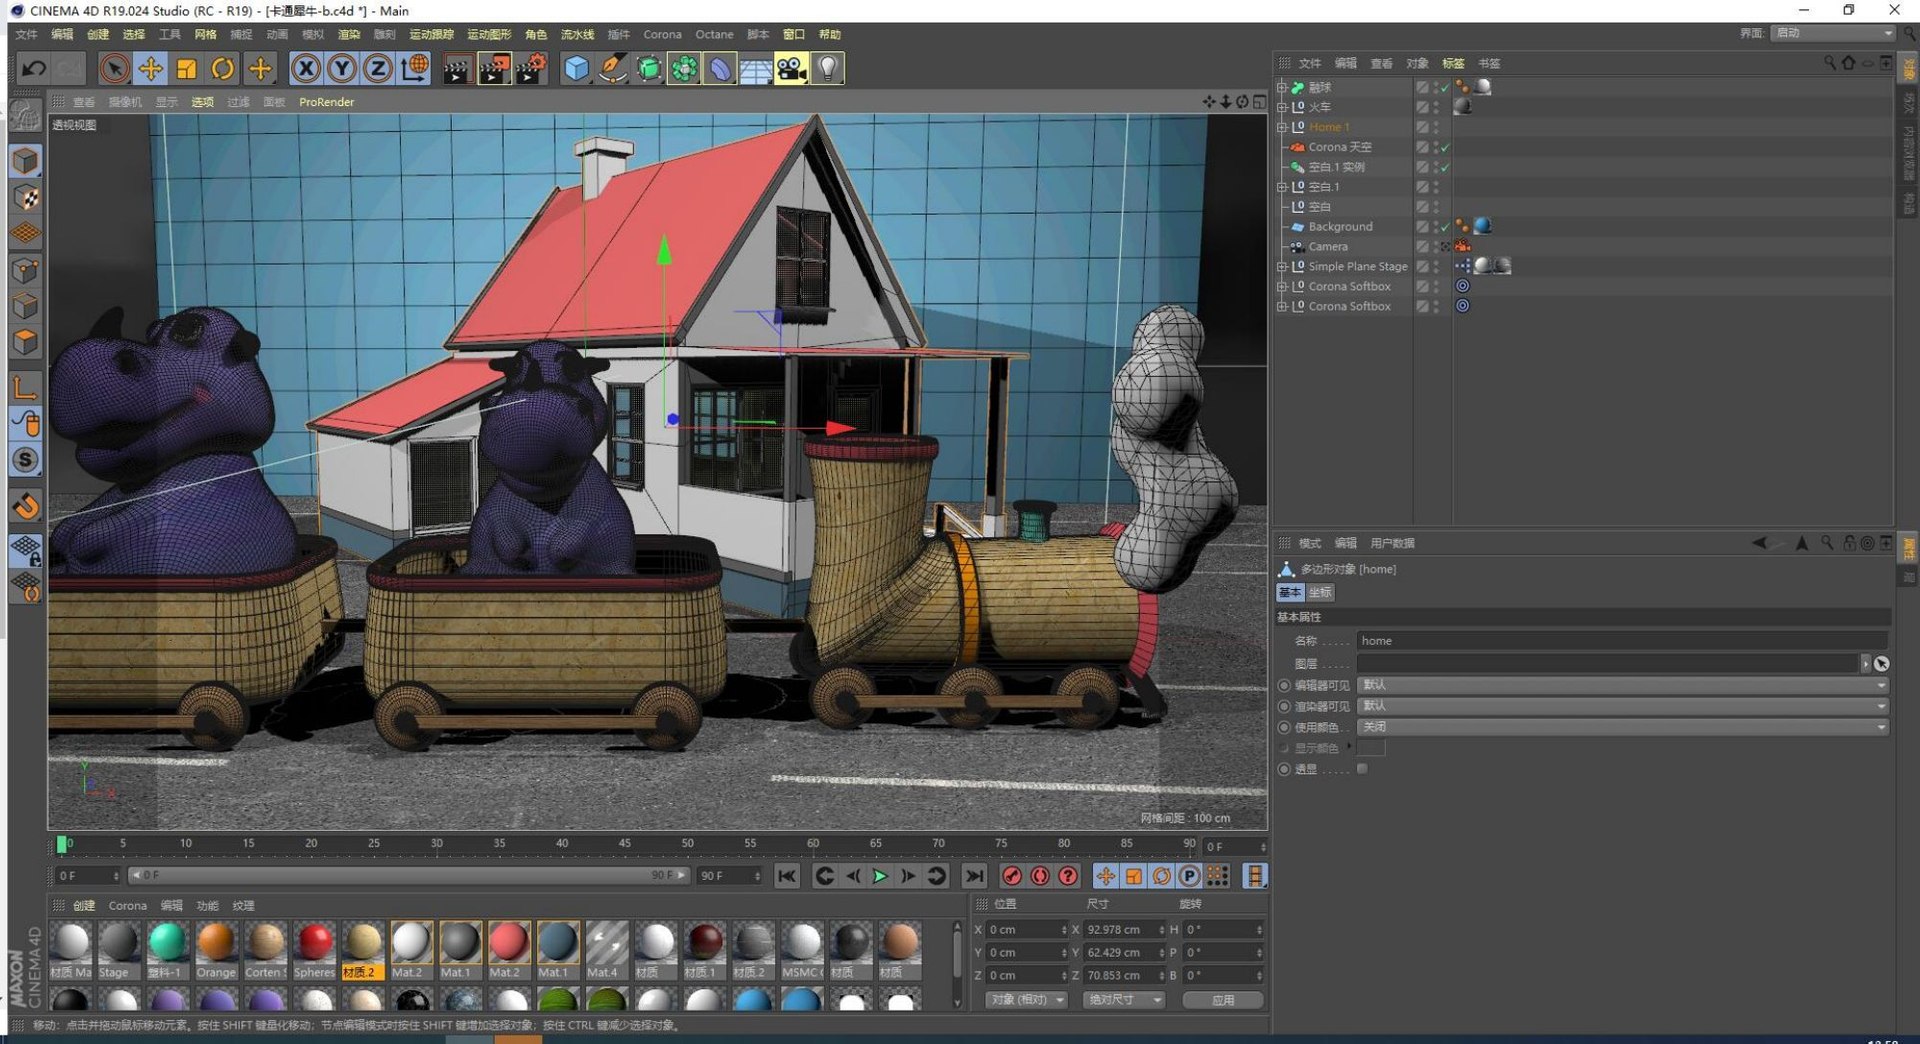Toggle the Z axis lock icon
This screenshot has width=1920, height=1044.
tap(377, 68)
